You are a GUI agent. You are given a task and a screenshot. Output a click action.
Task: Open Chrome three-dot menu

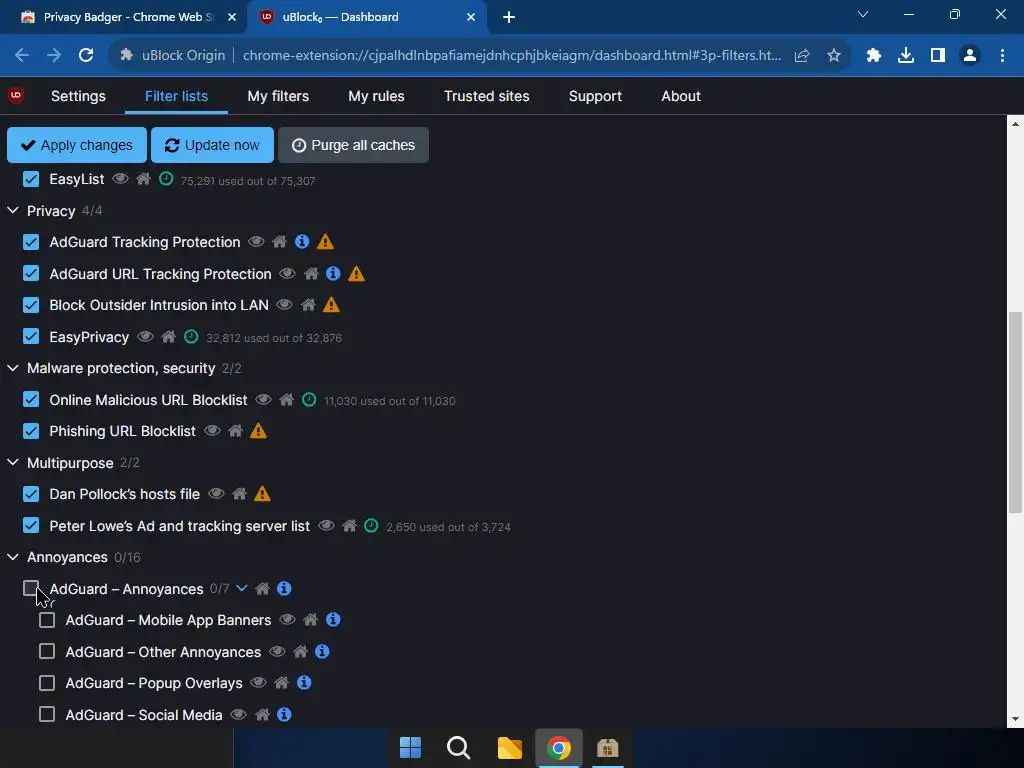tap(1002, 56)
